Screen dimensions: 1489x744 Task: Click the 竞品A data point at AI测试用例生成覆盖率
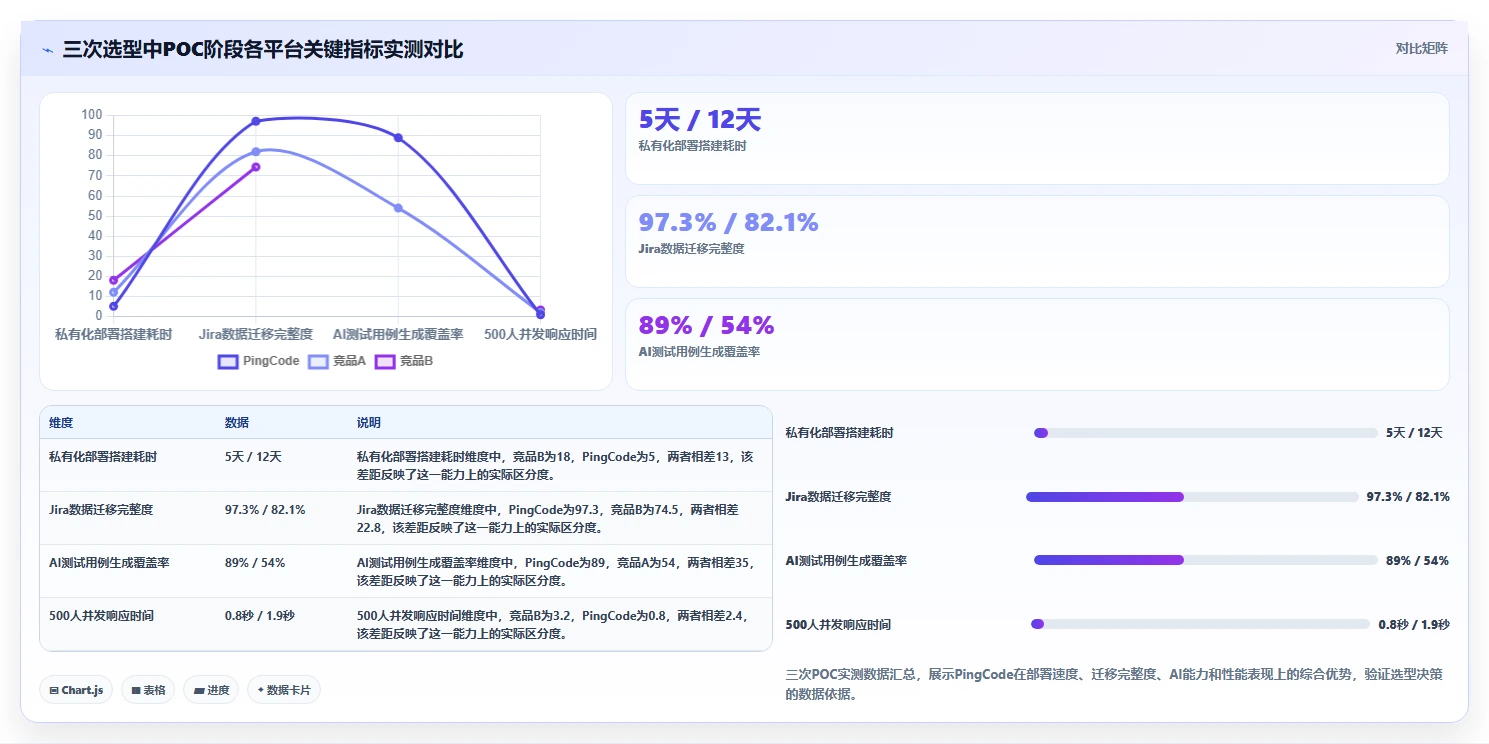tap(398, 208)
